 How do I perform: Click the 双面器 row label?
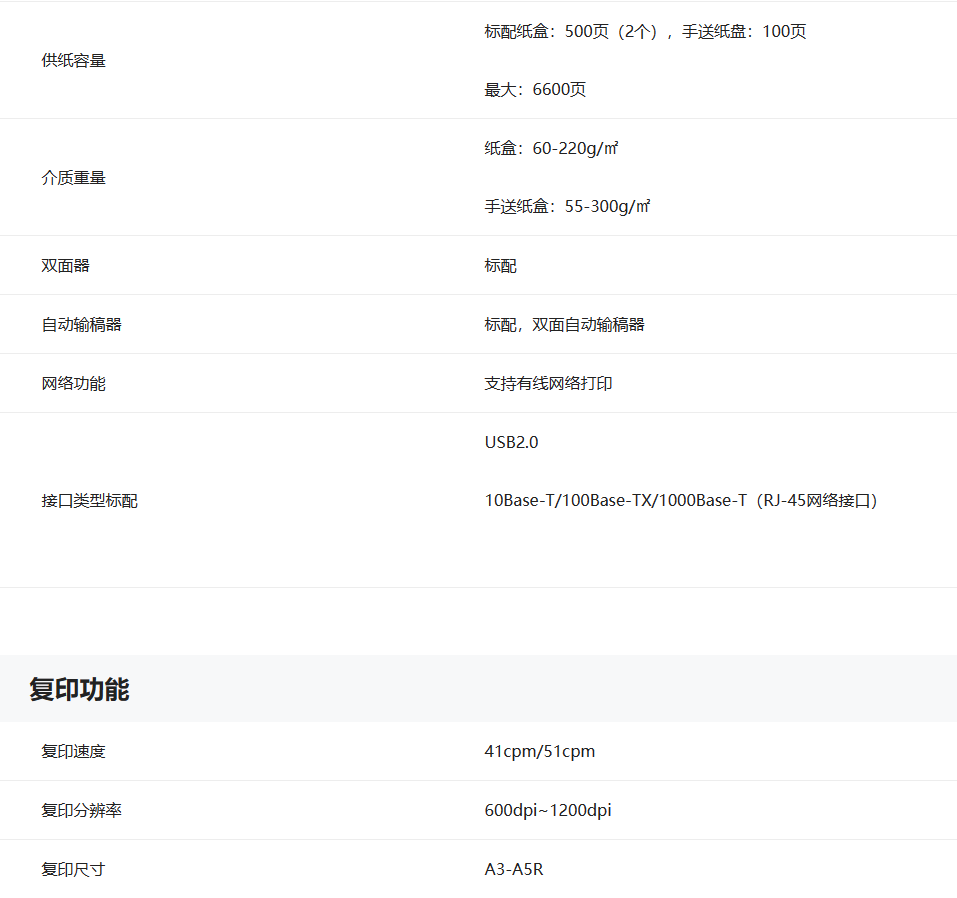pyautogui.click(x=65, y=266)
